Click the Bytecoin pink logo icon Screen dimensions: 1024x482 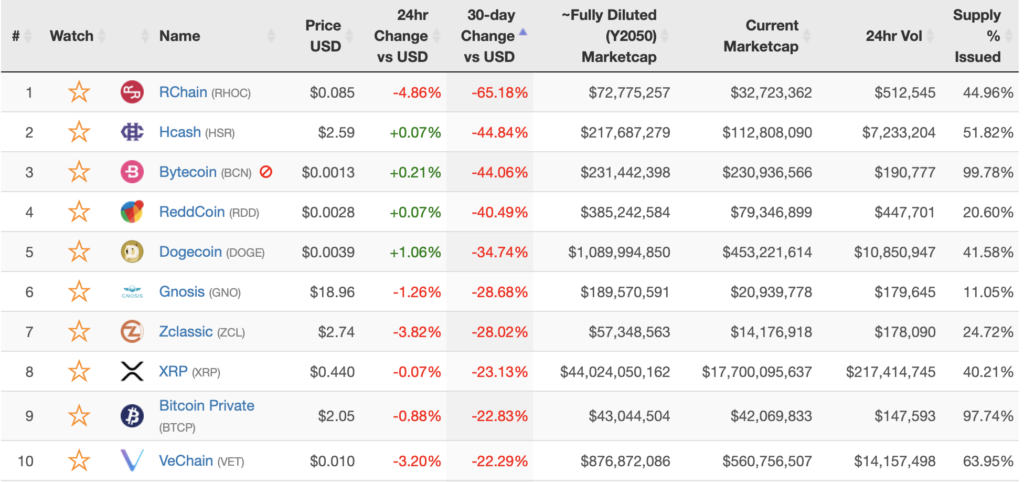(132, 172)
